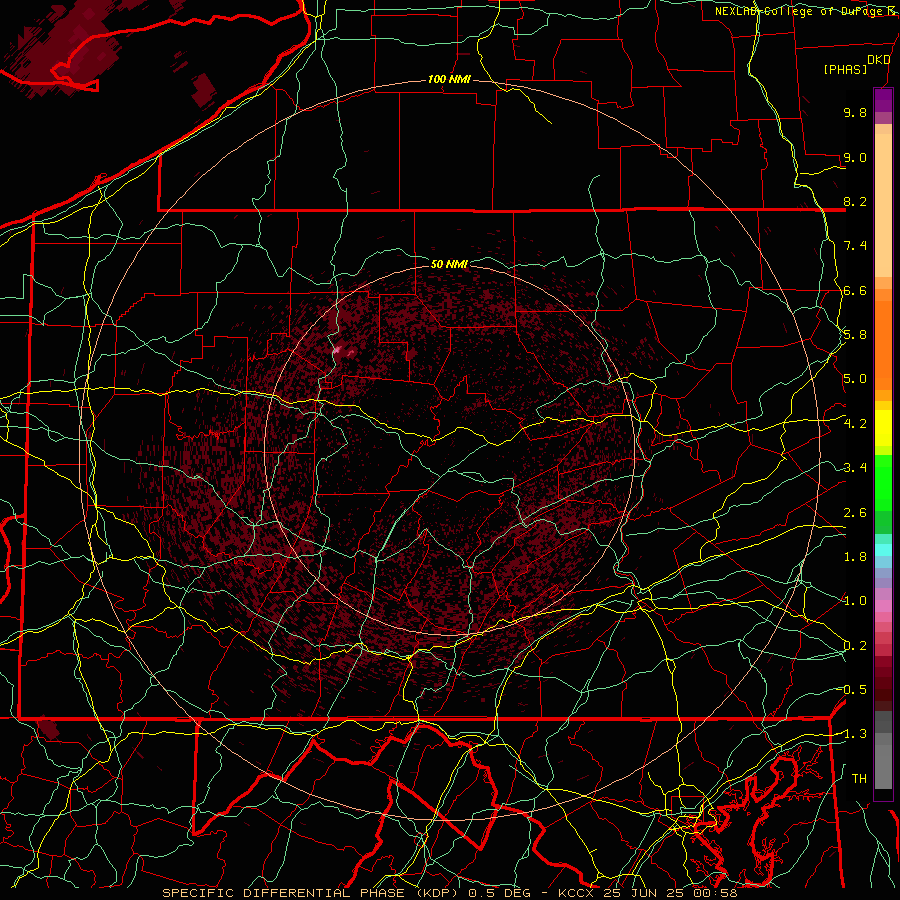Pick the cyan segment of the color bar
900x900 pixels.
coord(883,550)
